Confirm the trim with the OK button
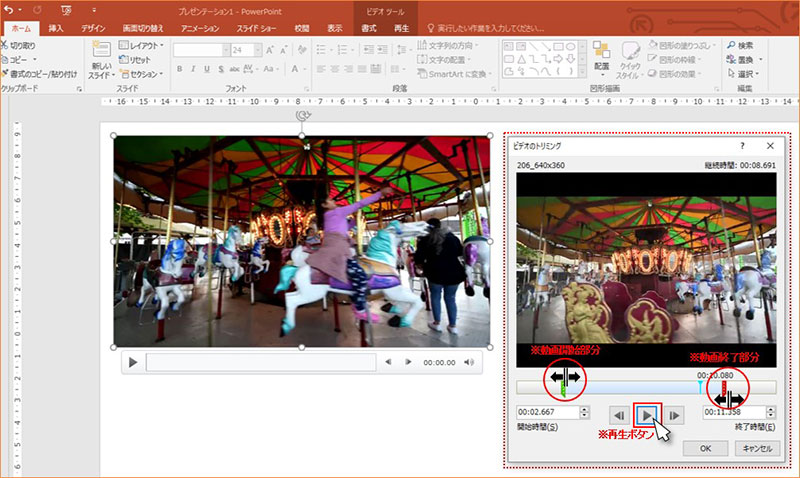 pyautogui.click(x=706, y=449)
